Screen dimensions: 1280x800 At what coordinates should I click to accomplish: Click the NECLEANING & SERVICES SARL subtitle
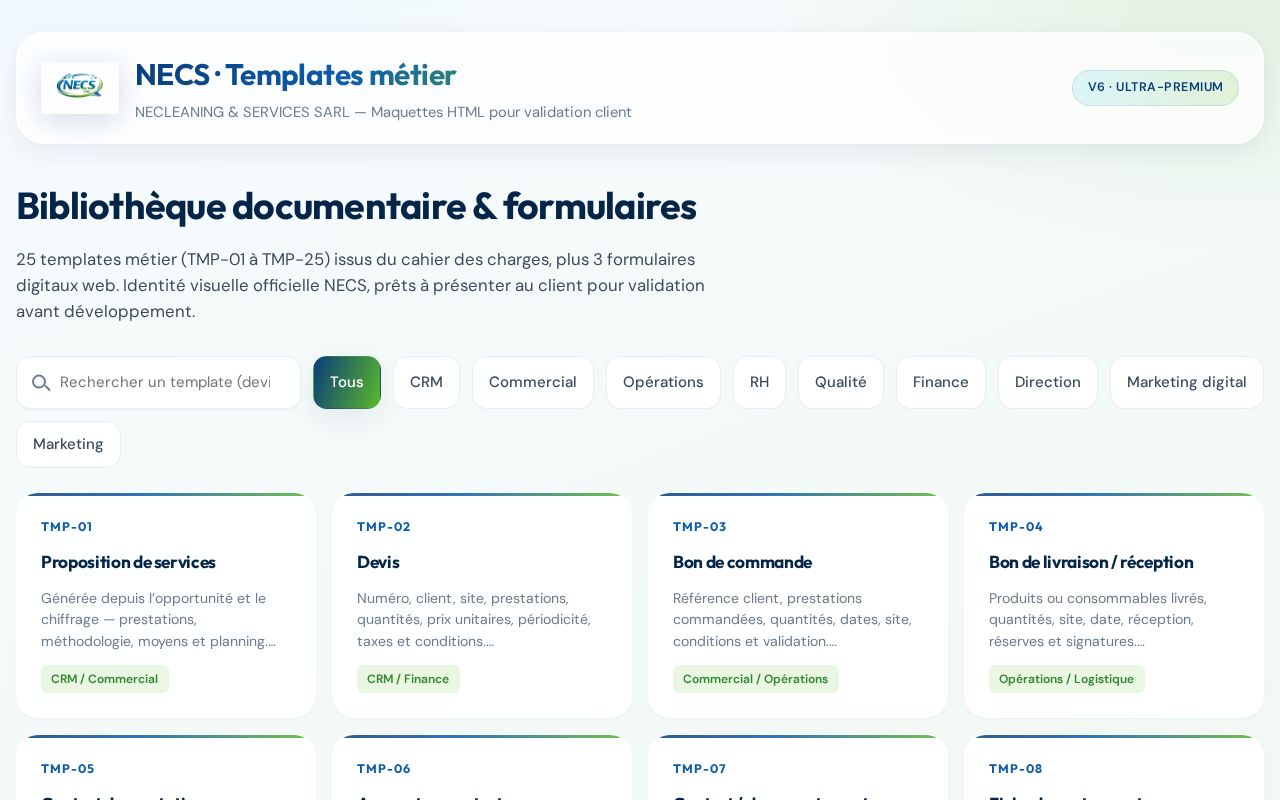[383, 112]
